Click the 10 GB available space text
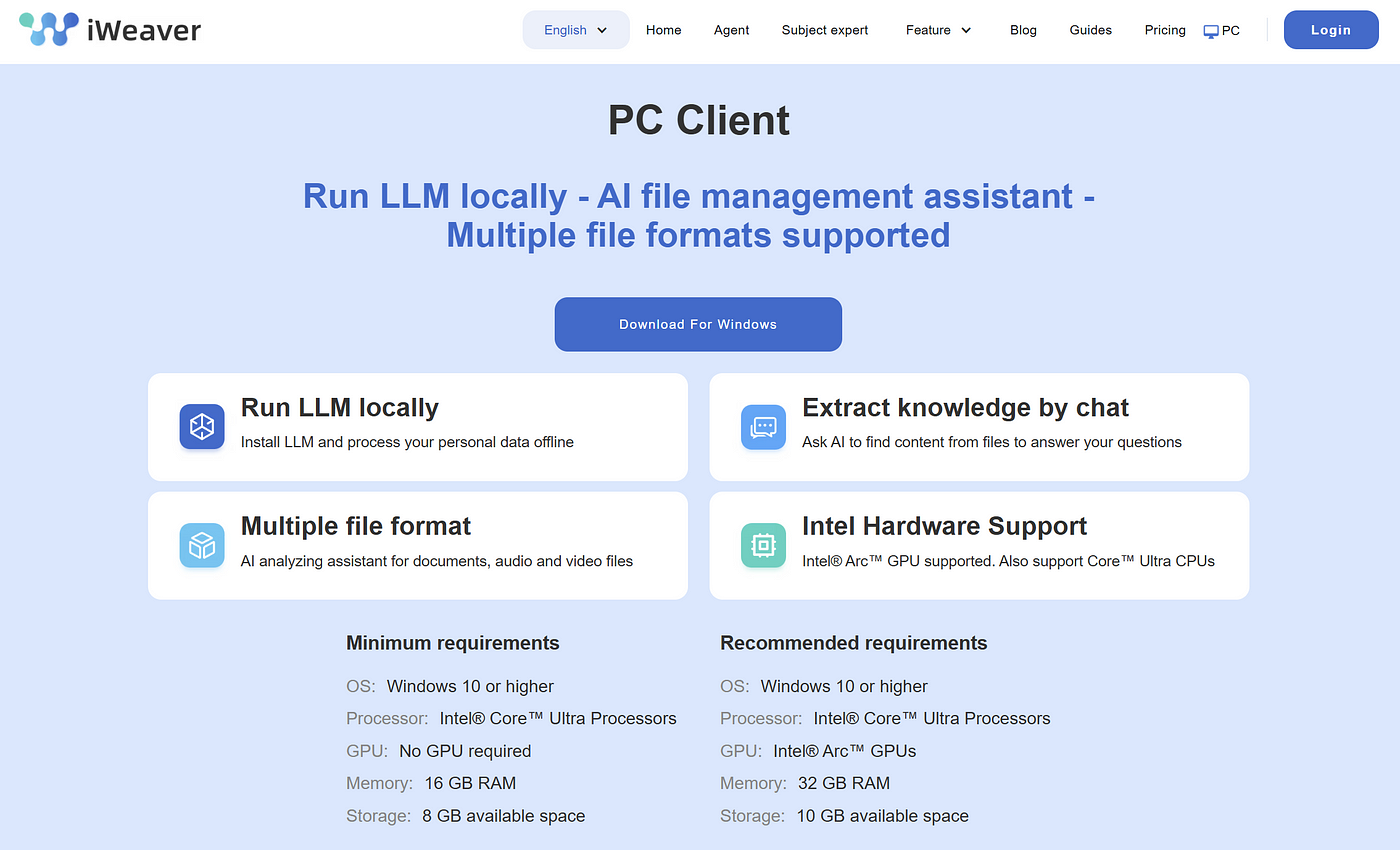 [883, 816]
